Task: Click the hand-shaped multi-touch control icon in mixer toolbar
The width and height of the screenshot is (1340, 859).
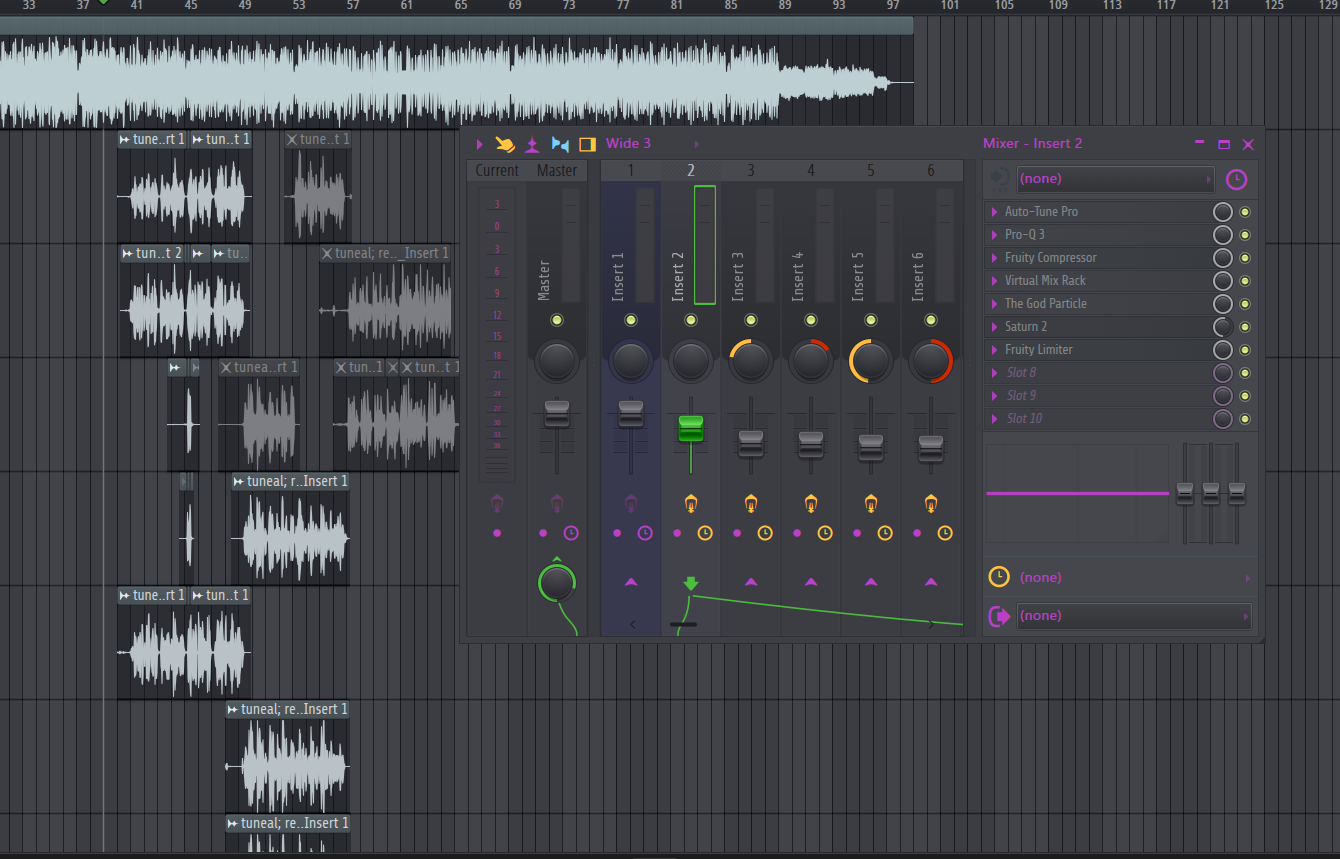Action: click(x=505, y=144)
